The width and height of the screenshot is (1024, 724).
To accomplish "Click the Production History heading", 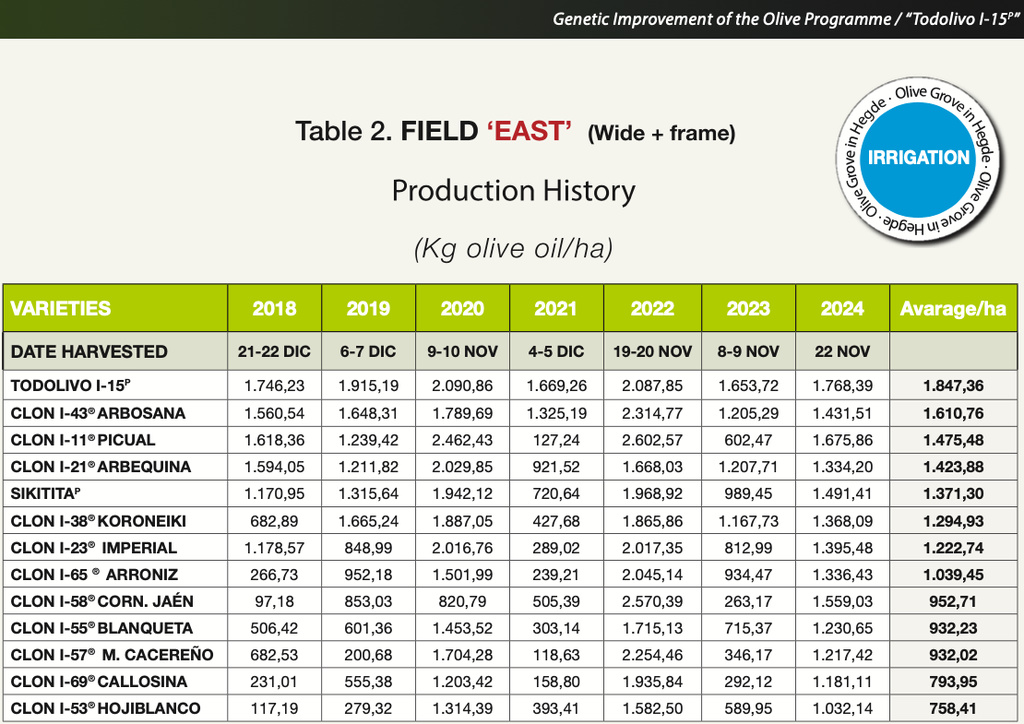I will click(x=513, y=190).
